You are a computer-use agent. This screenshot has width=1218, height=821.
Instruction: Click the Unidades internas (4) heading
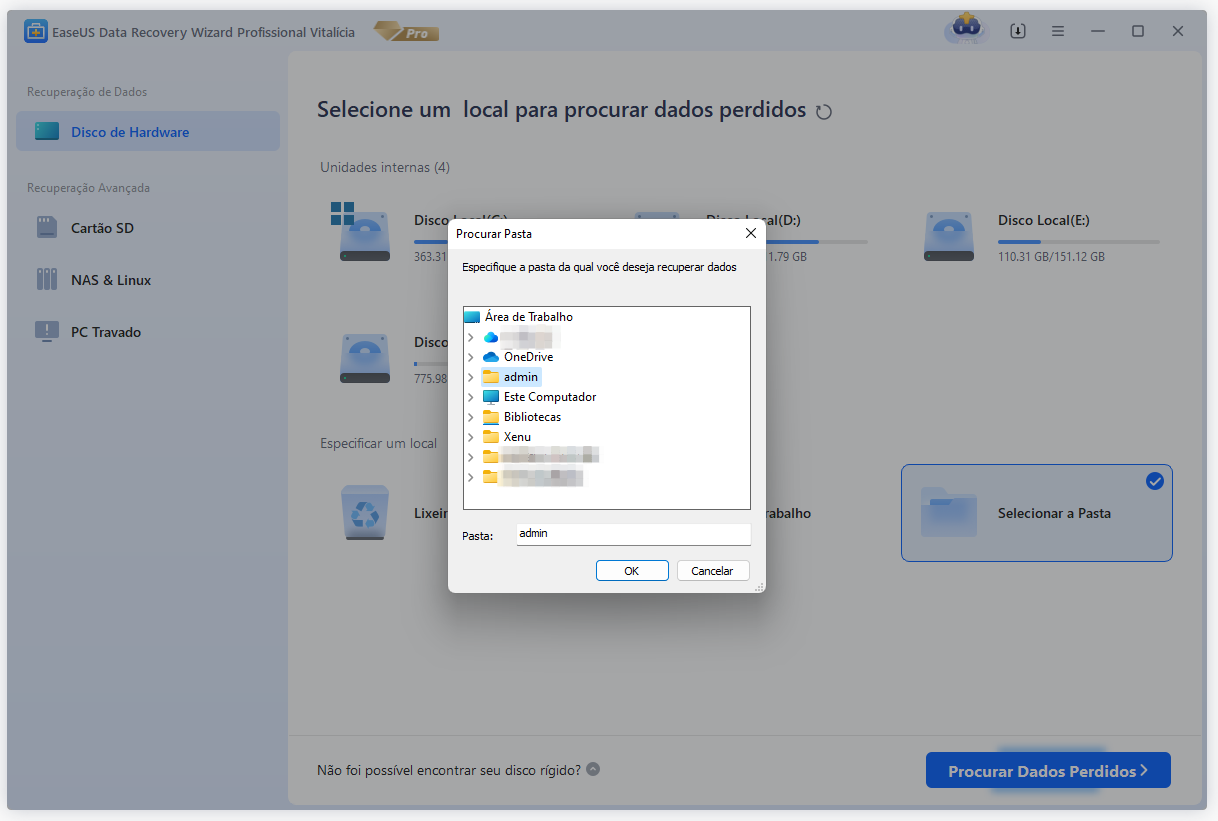pyautogui.click(x=385, y=167)
